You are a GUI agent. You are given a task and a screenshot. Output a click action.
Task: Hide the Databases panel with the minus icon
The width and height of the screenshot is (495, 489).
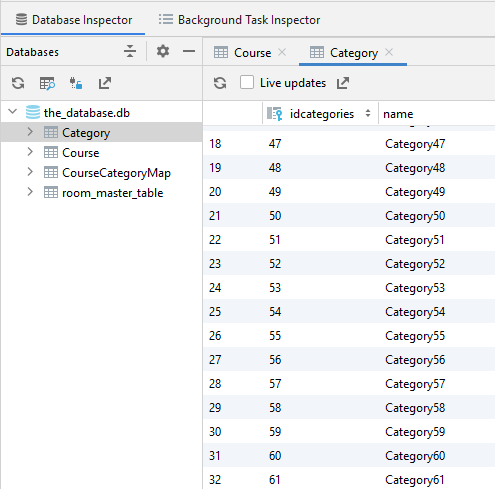[189, 51]
